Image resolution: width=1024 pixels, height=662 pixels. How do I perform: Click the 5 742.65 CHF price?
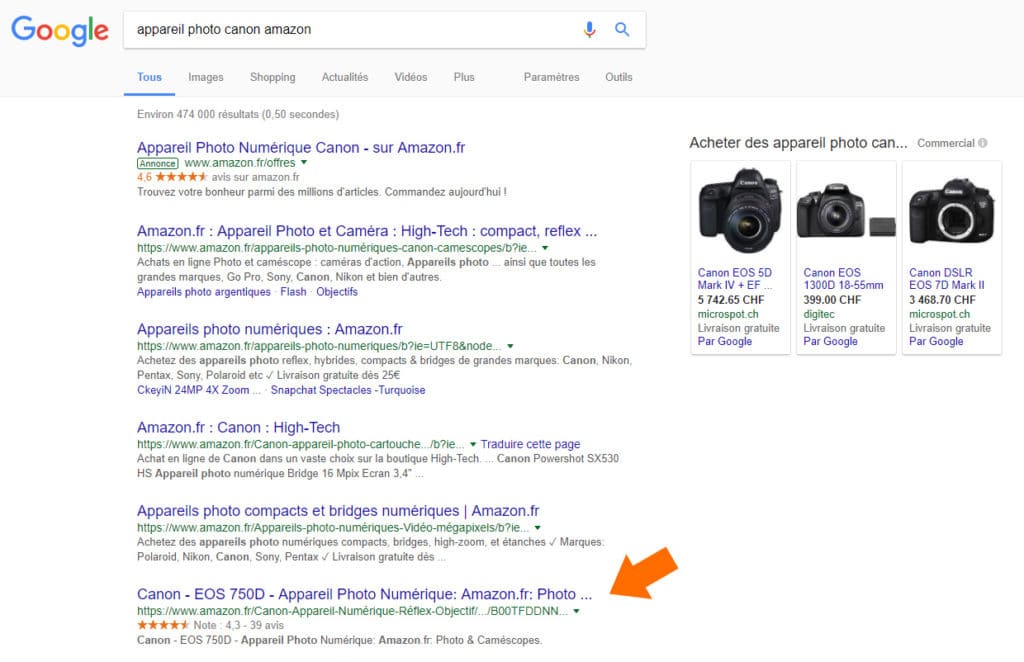[x=731, y=300]
